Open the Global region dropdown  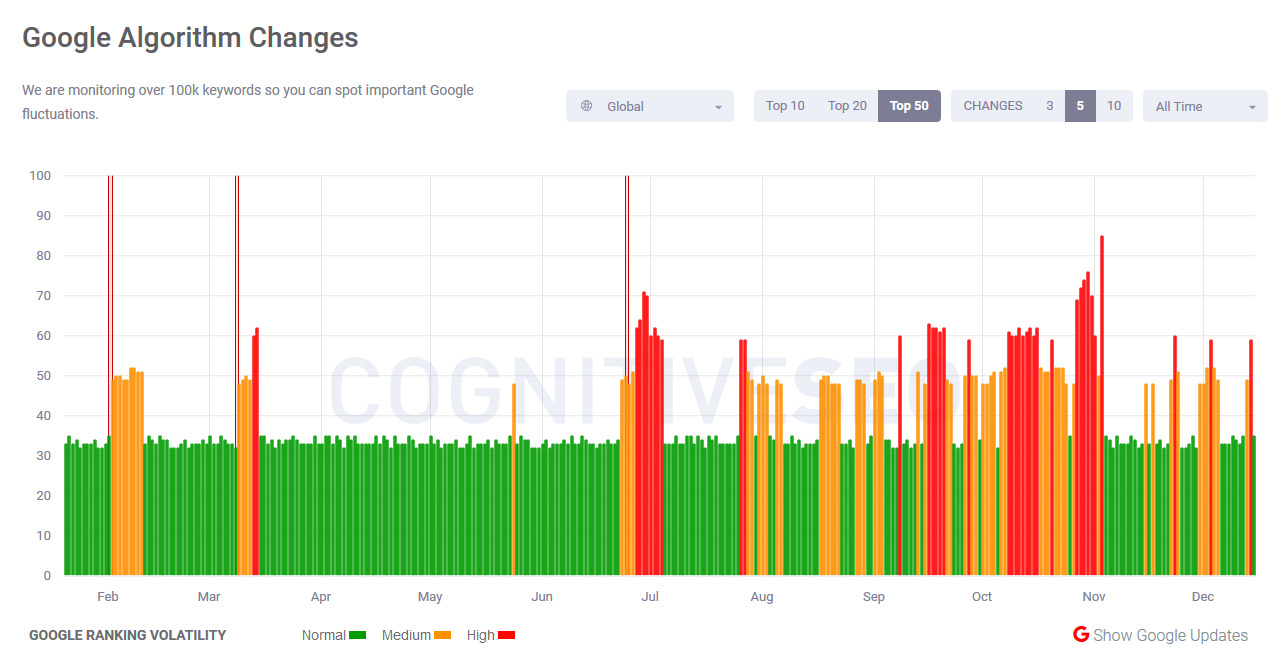(x=650, y=105)
